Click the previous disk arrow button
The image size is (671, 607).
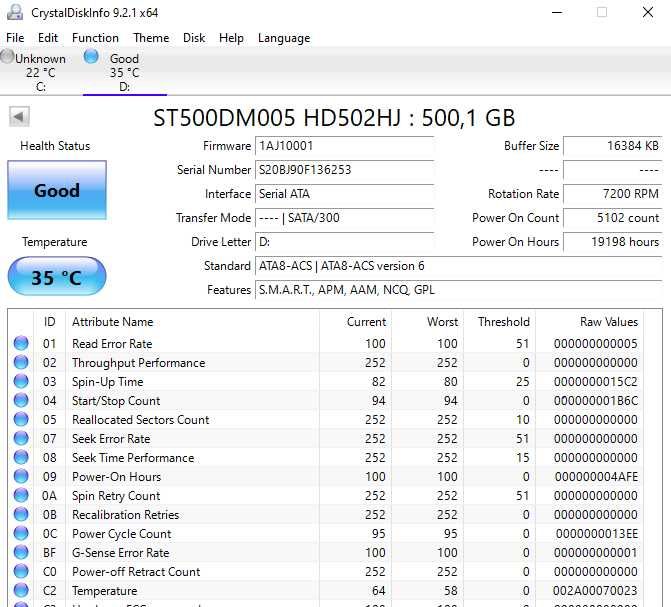pyautogui.click(x=19, y=116)
